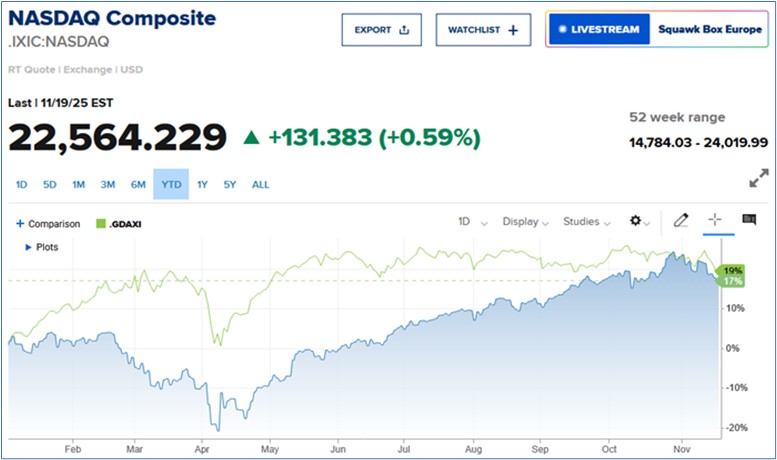Select the ALL time range

pos(260,184)
